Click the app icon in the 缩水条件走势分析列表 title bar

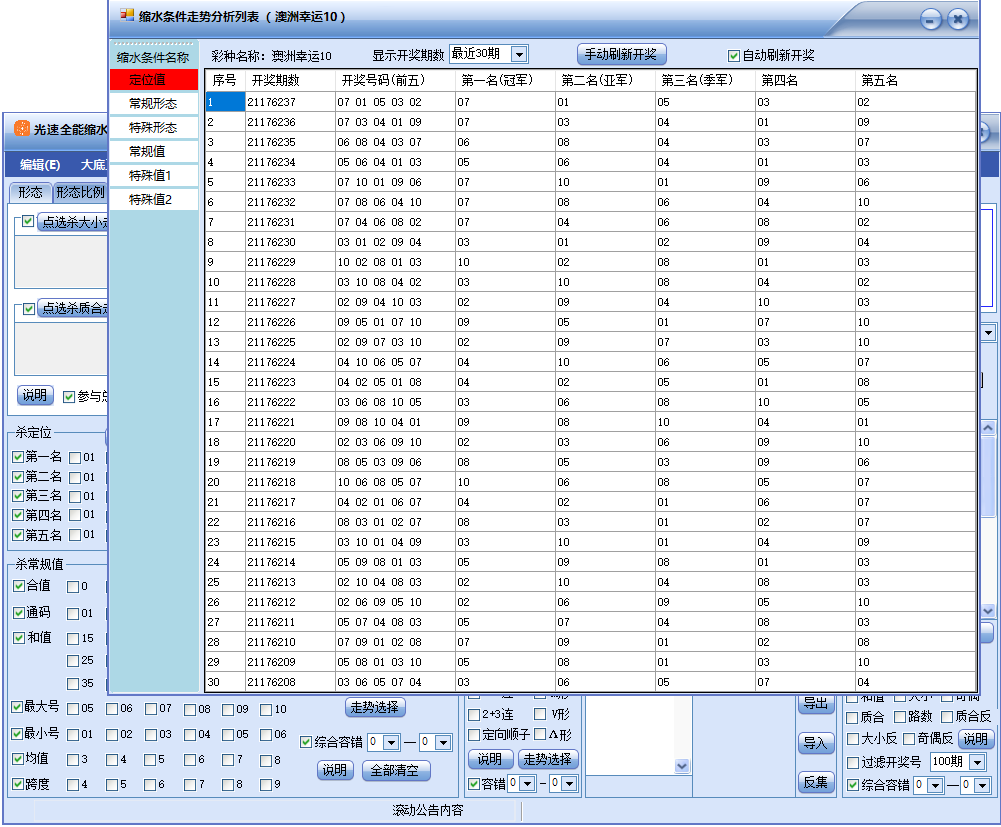click(126, 16)
